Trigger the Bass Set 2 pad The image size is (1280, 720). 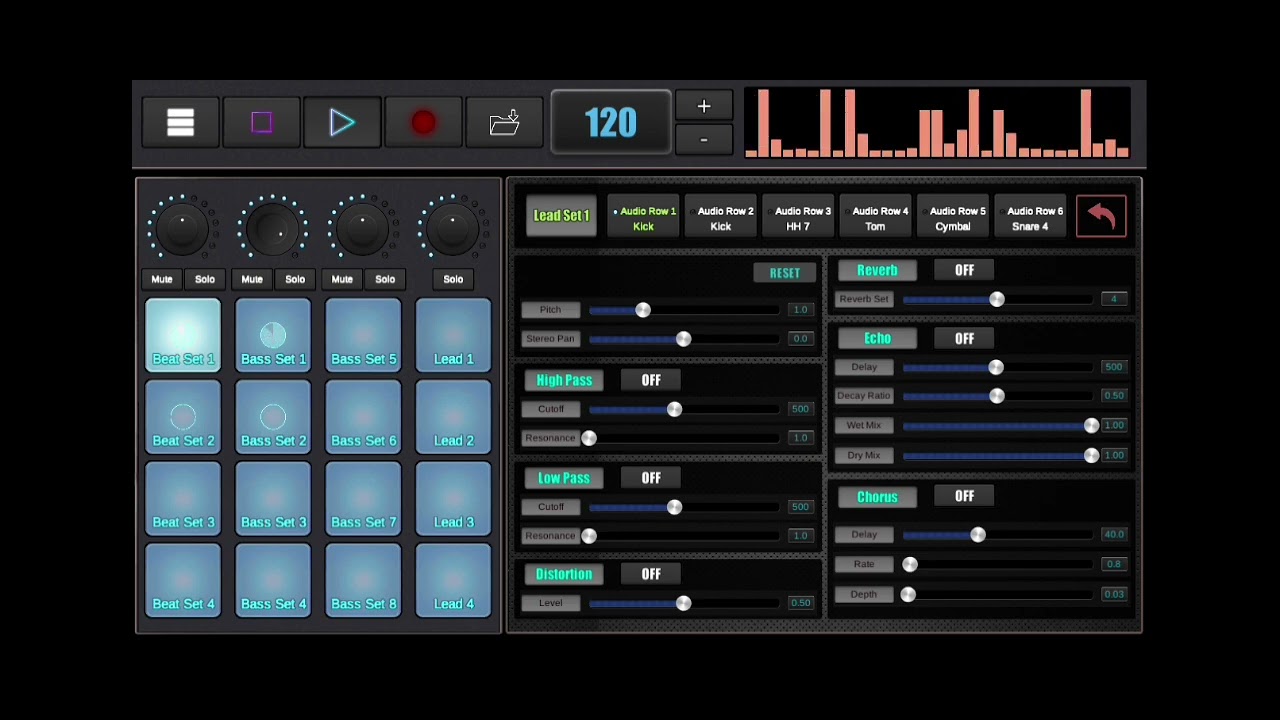coord(273,417)
